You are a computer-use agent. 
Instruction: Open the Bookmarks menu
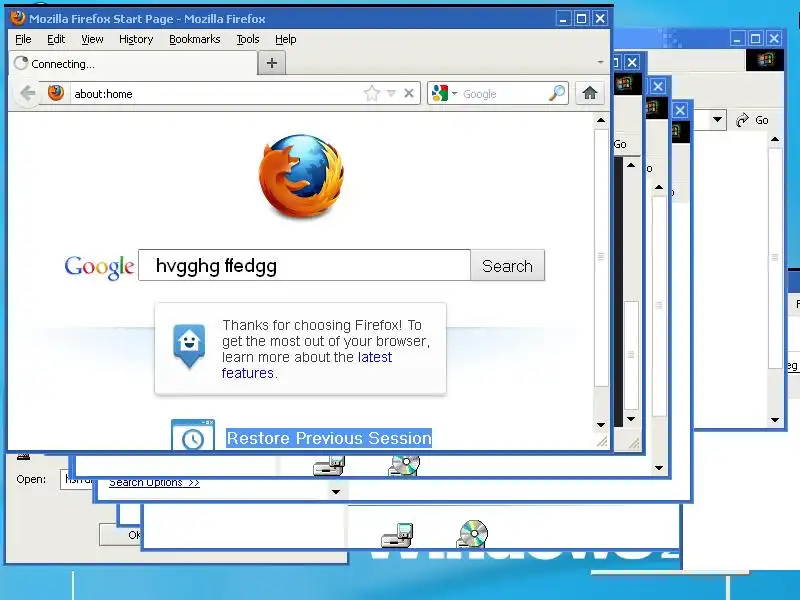coord(194,39)
